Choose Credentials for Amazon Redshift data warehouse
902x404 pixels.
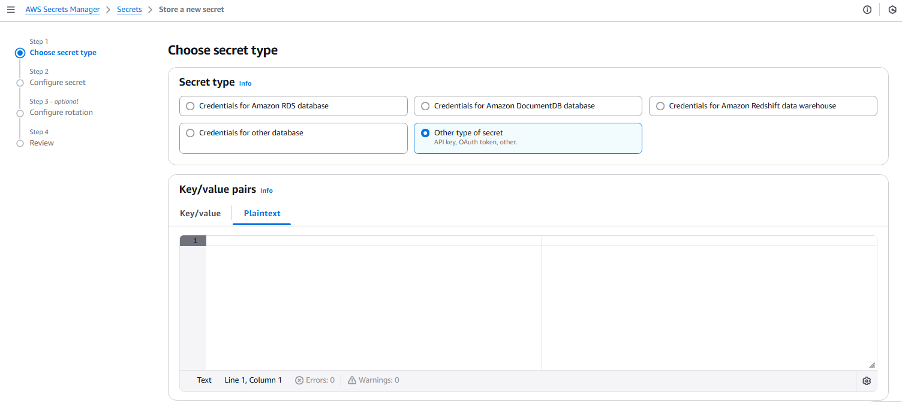[660, 105]
